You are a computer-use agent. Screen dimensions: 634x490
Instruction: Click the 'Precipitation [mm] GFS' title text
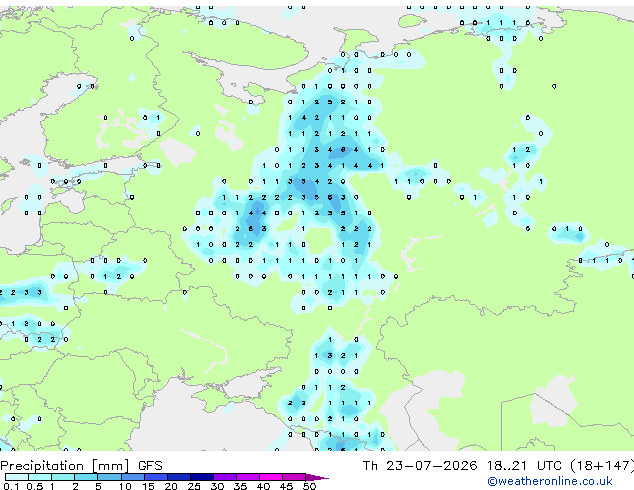tap(81, 466)
